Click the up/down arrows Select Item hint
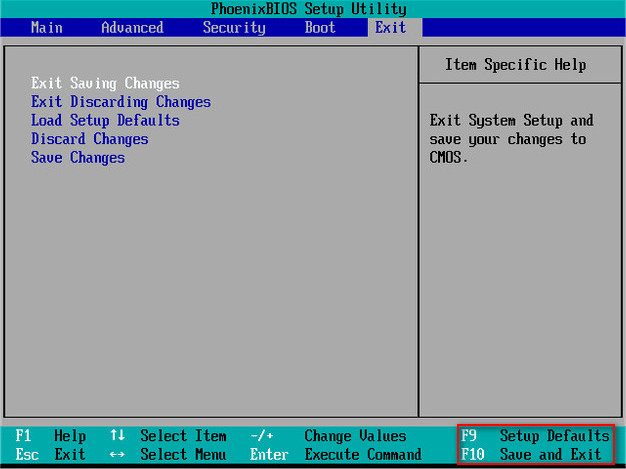626x469 pixels. pos(168,436)
